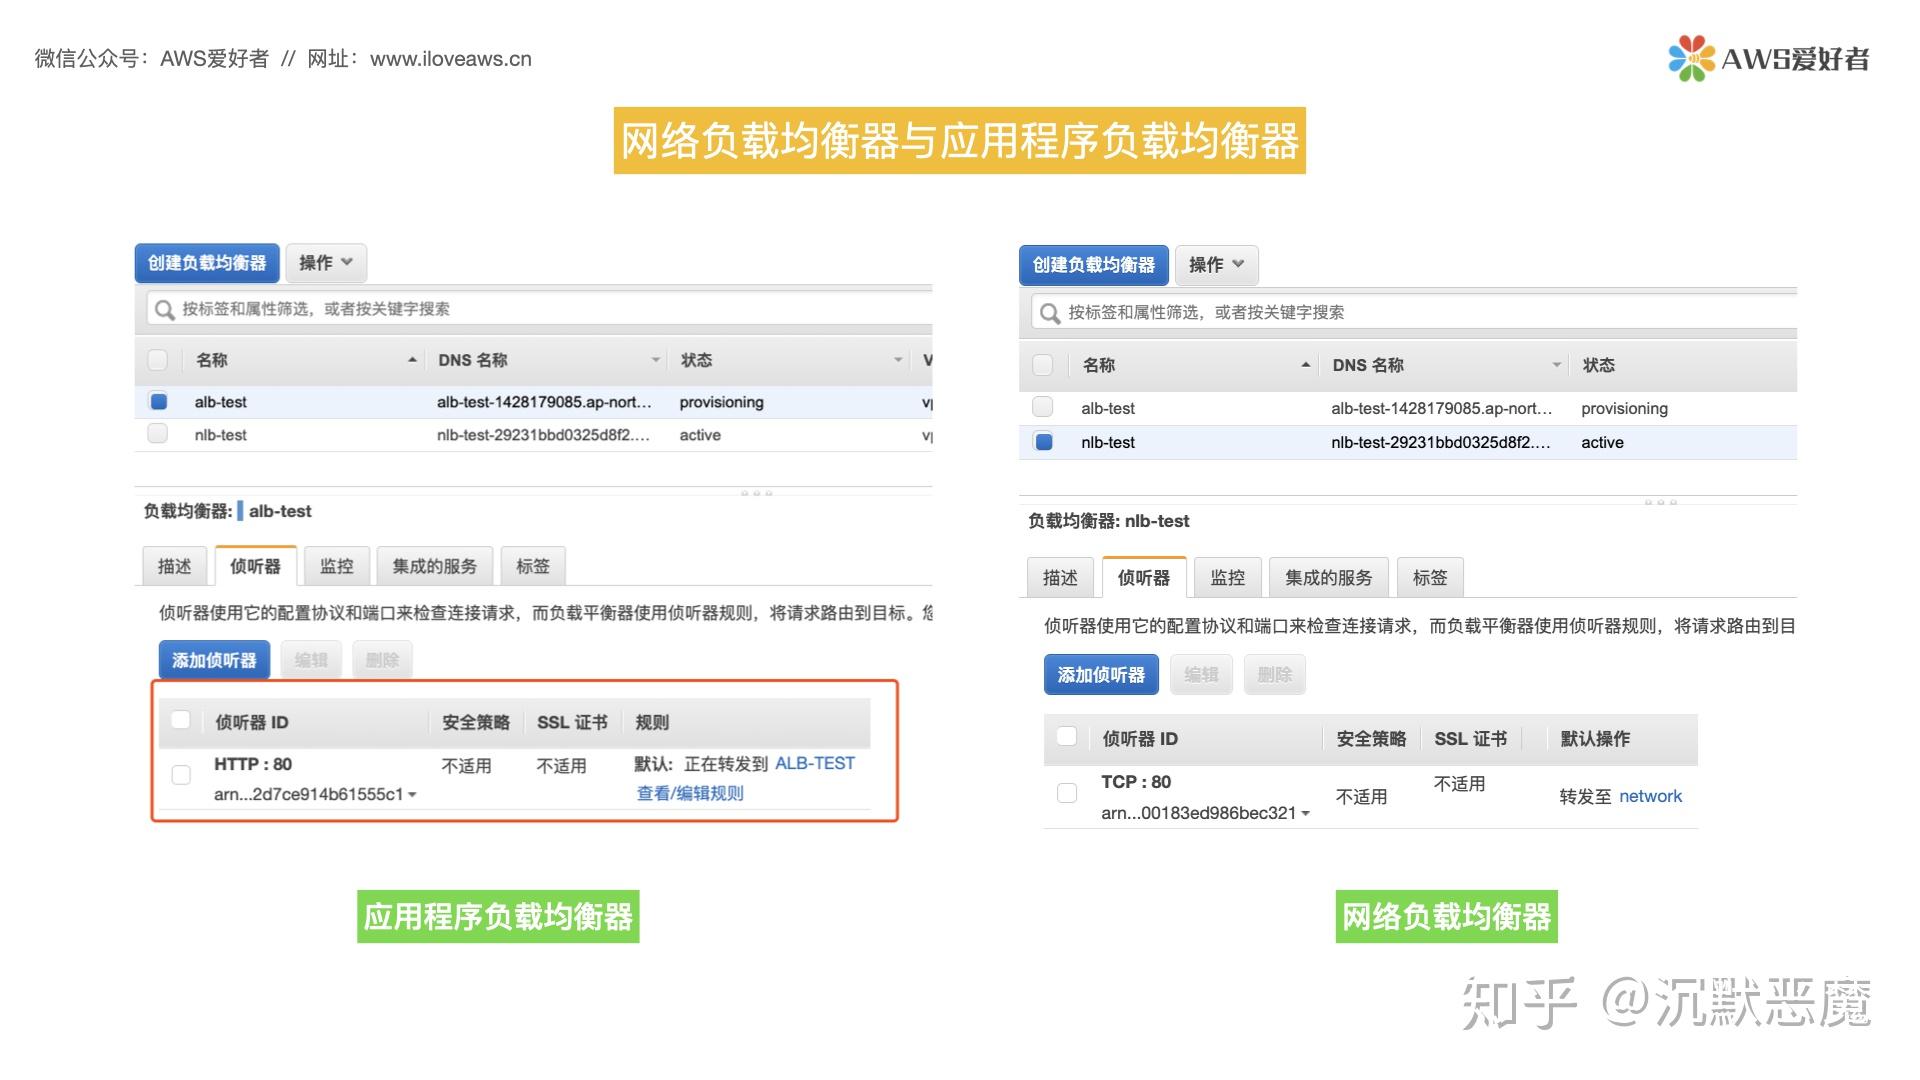Check TCP : 80 listener checkbox
1920x1080 pixels.
tap(1067, 793)
